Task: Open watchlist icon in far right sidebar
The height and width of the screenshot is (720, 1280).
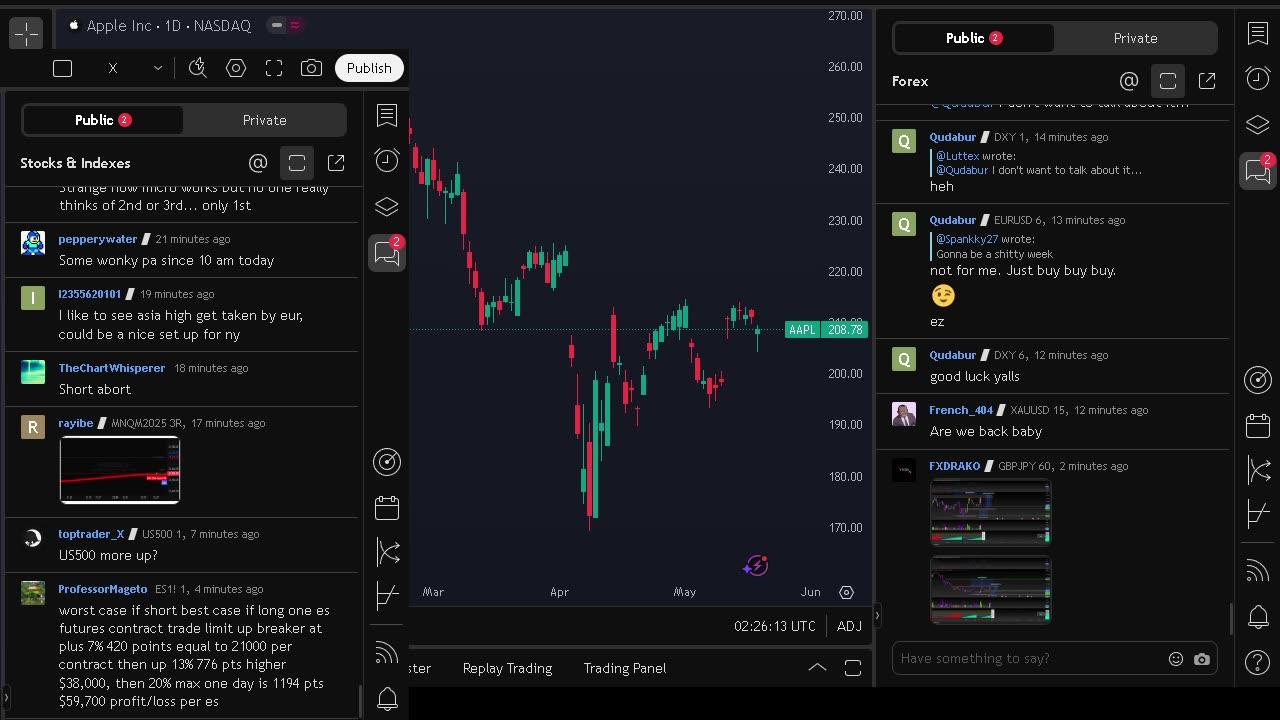Action: coord(1258,33)
